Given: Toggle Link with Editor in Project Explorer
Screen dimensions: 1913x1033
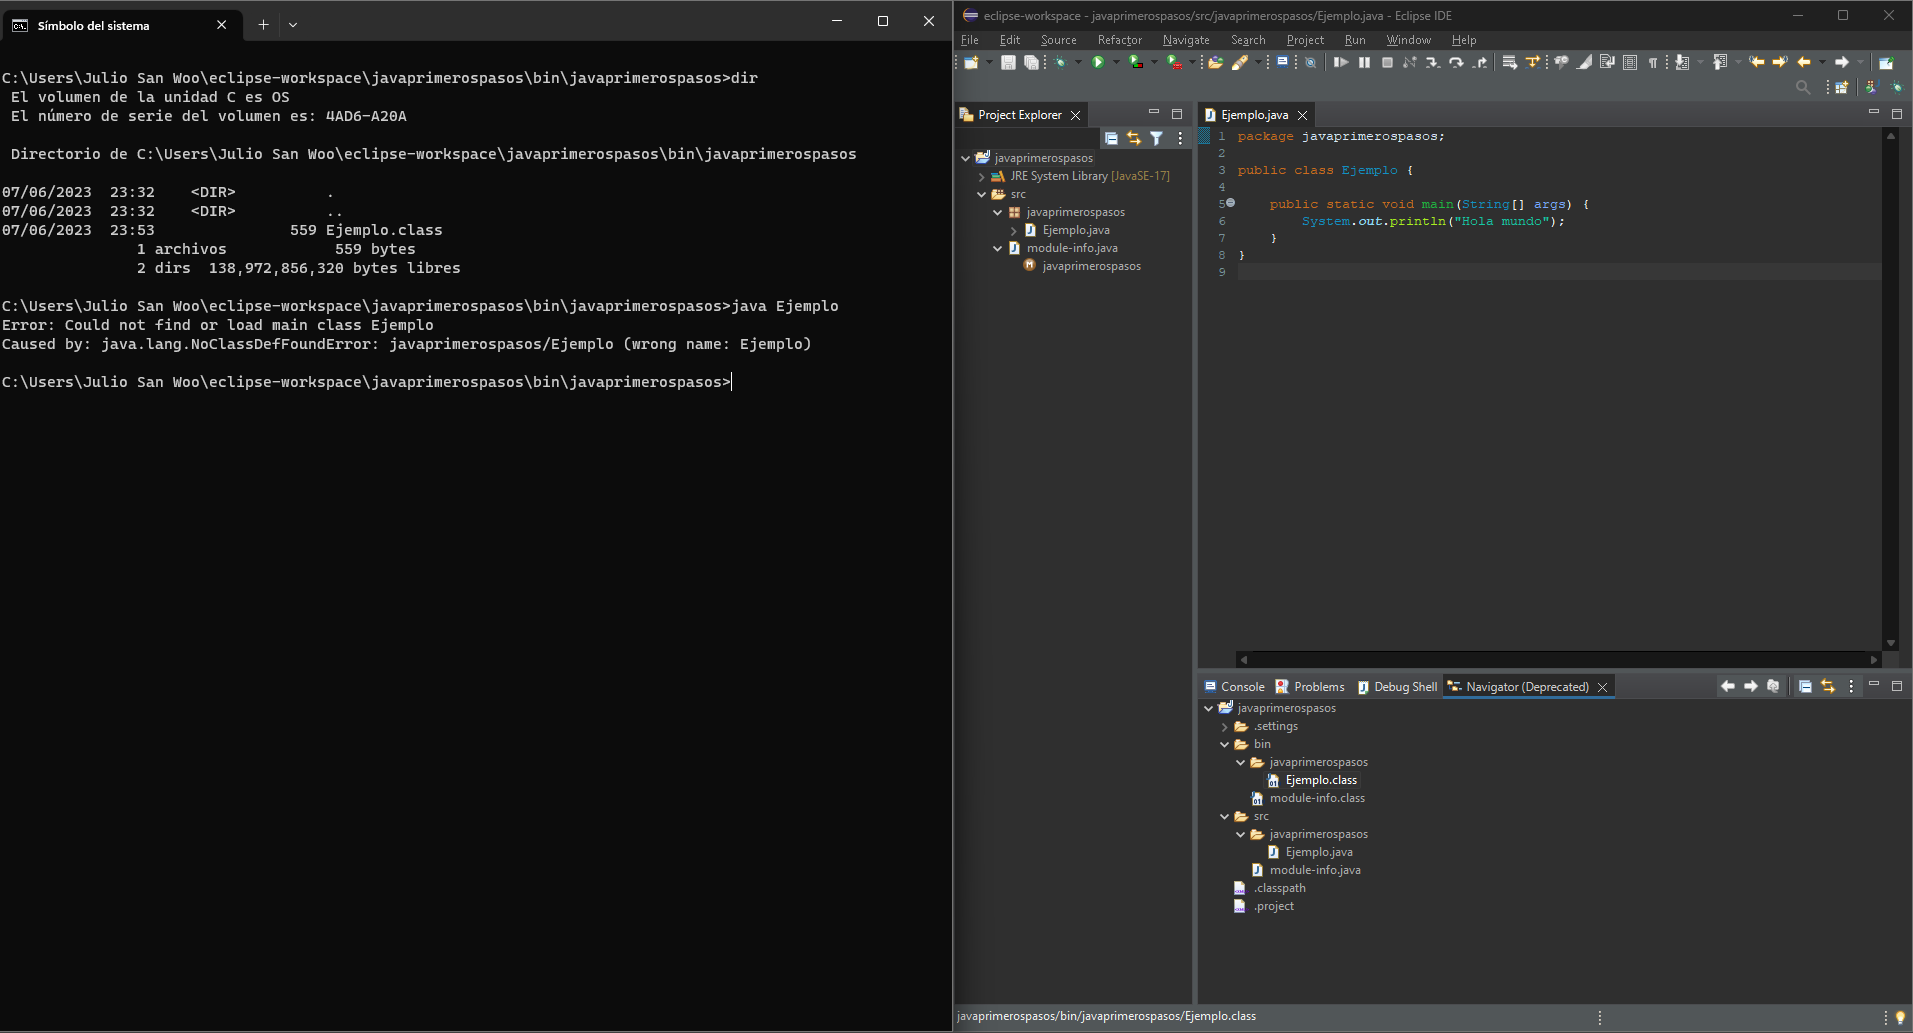Looking at the screenshot, I should coord(1134,138).
